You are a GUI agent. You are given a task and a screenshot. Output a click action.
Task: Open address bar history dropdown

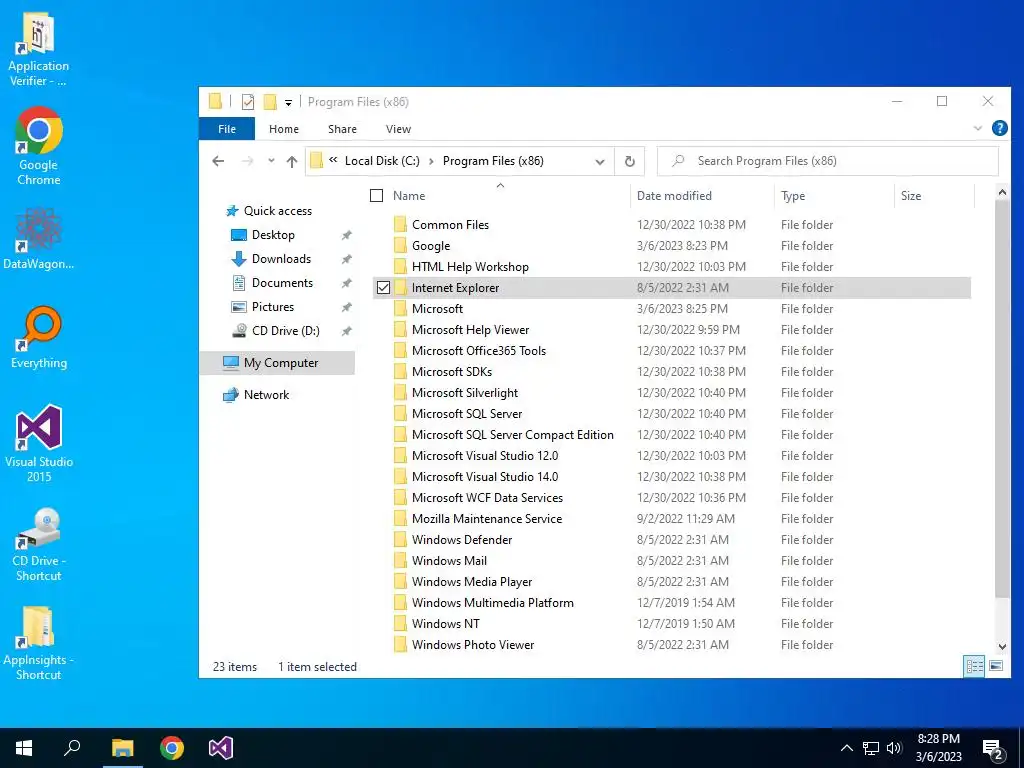(x=600, y=161)
